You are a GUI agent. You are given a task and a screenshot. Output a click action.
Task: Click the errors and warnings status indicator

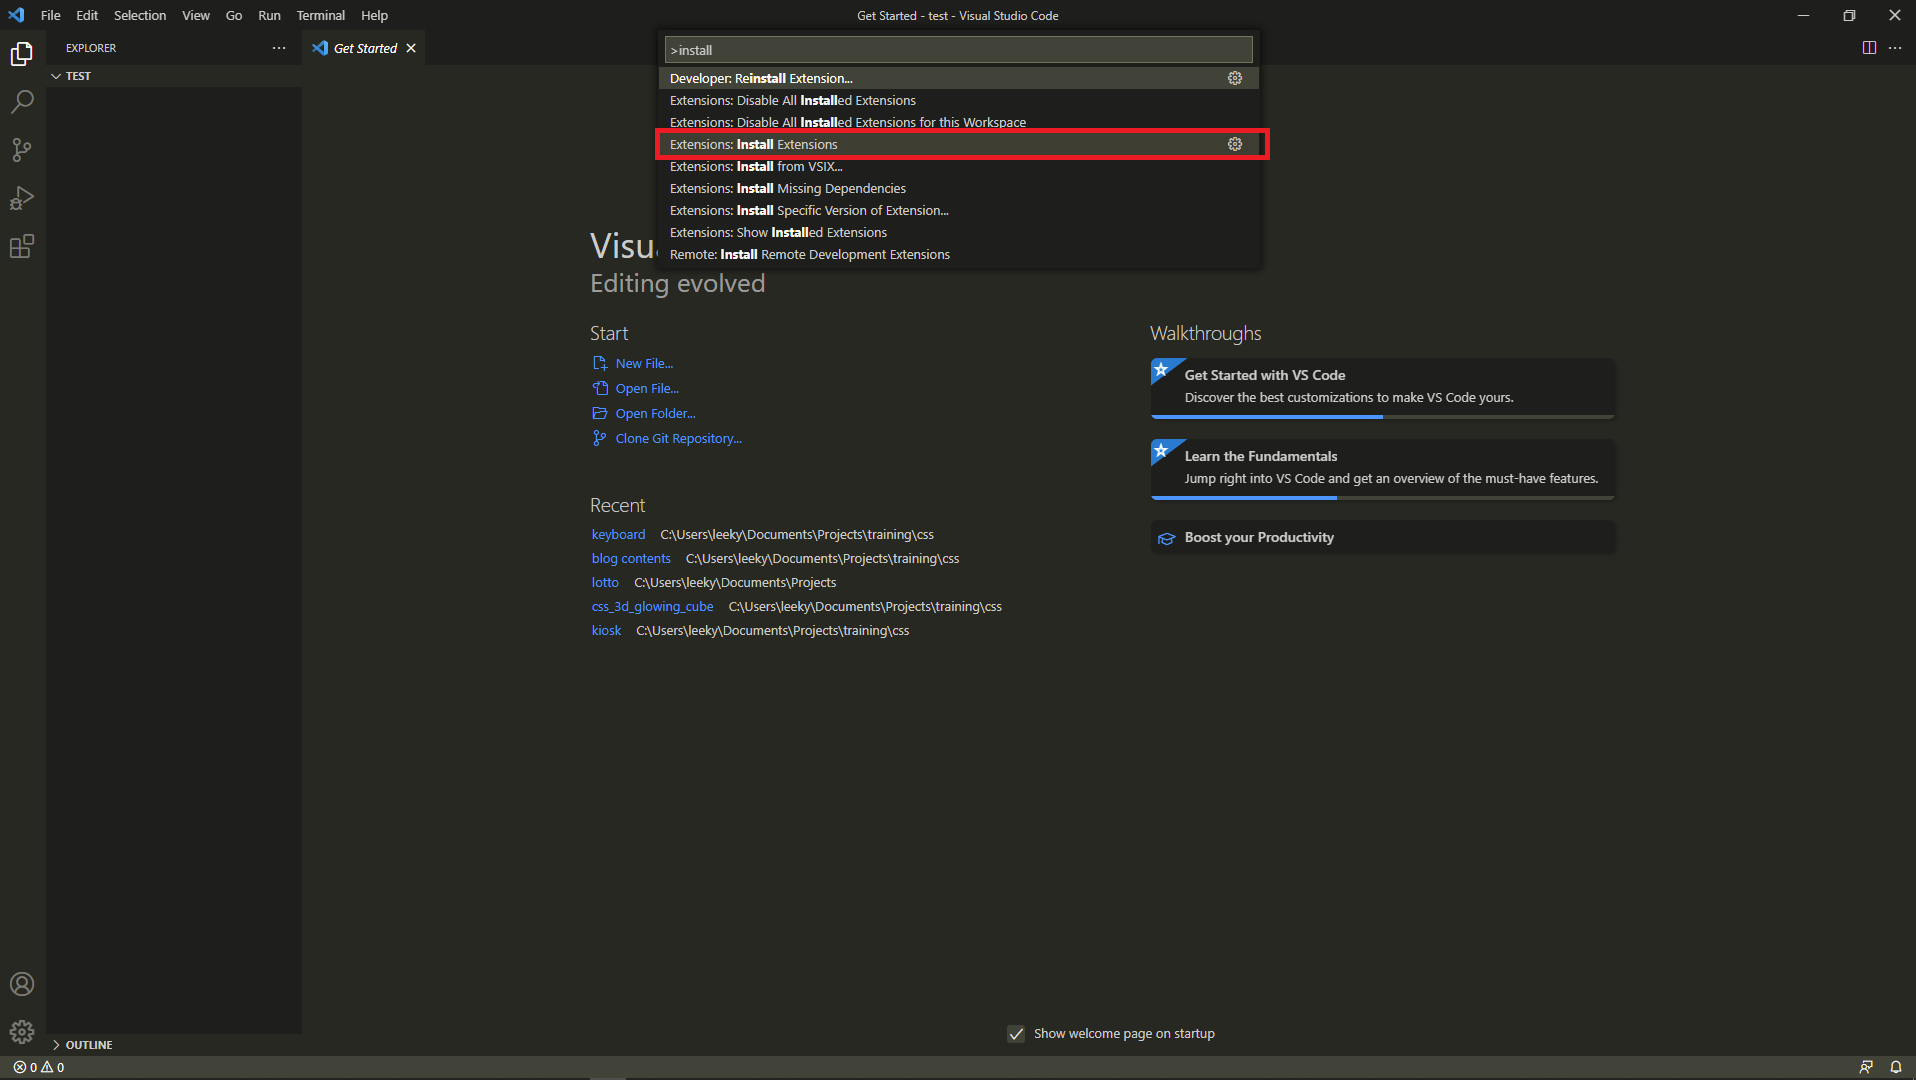pos(39,1067)
